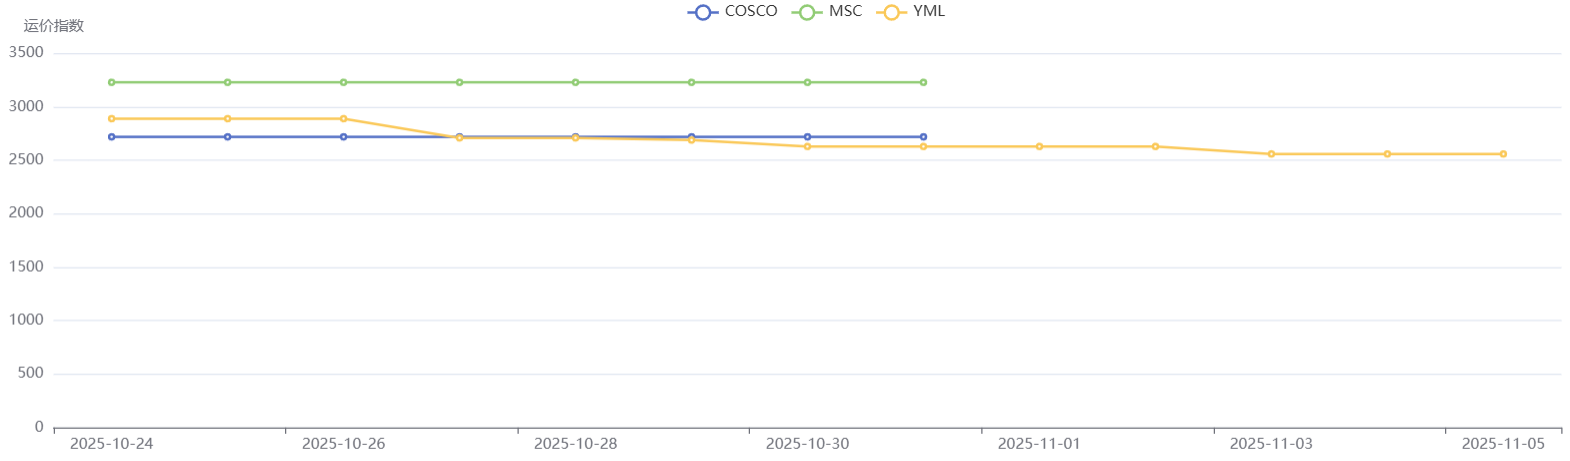1570x461 pixels.
Task: Click the 3500 y-axis value label
Action: [x=26, y=53]
